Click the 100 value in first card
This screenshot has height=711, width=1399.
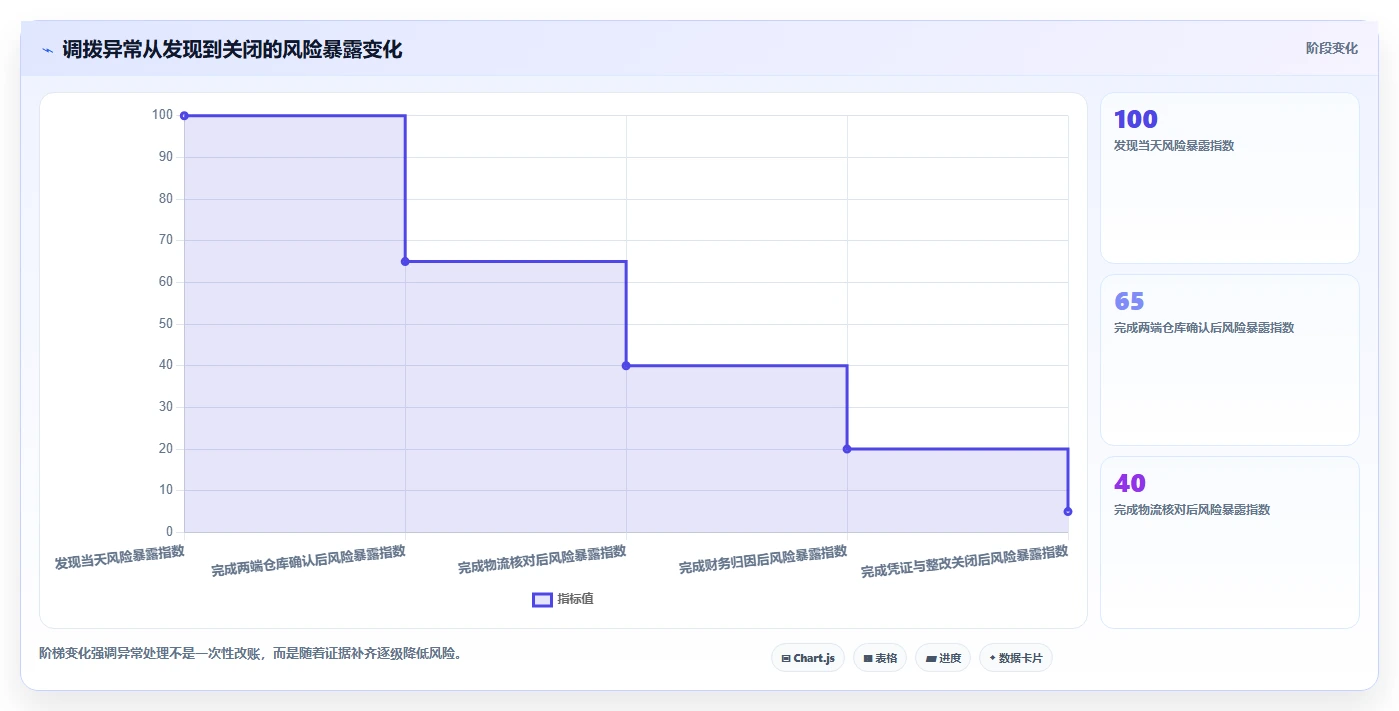[1135, 119]
